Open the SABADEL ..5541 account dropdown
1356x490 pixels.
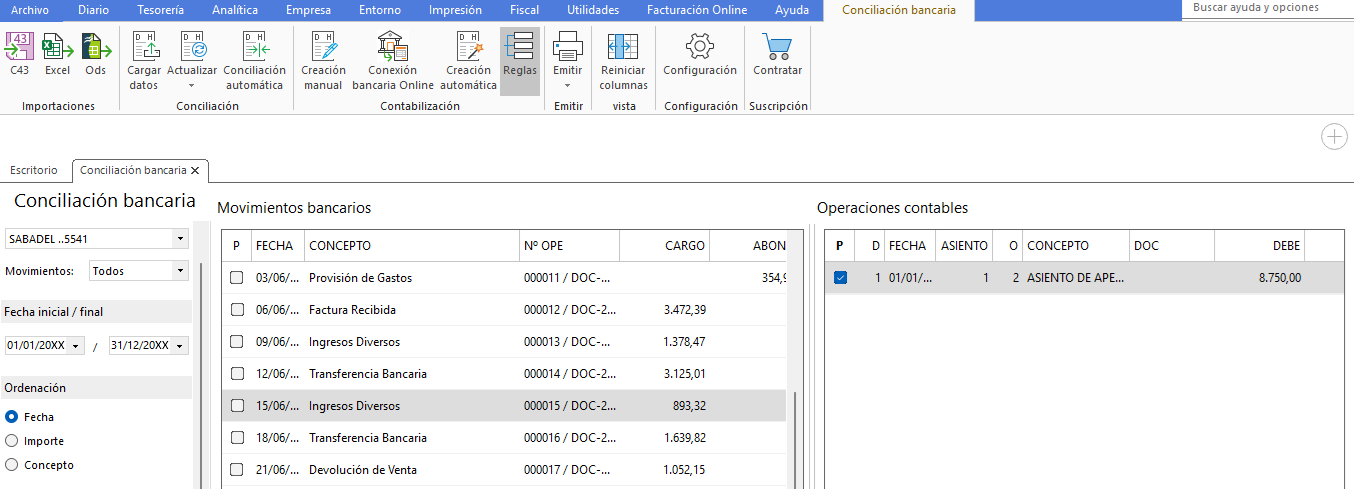coord(180,239)
